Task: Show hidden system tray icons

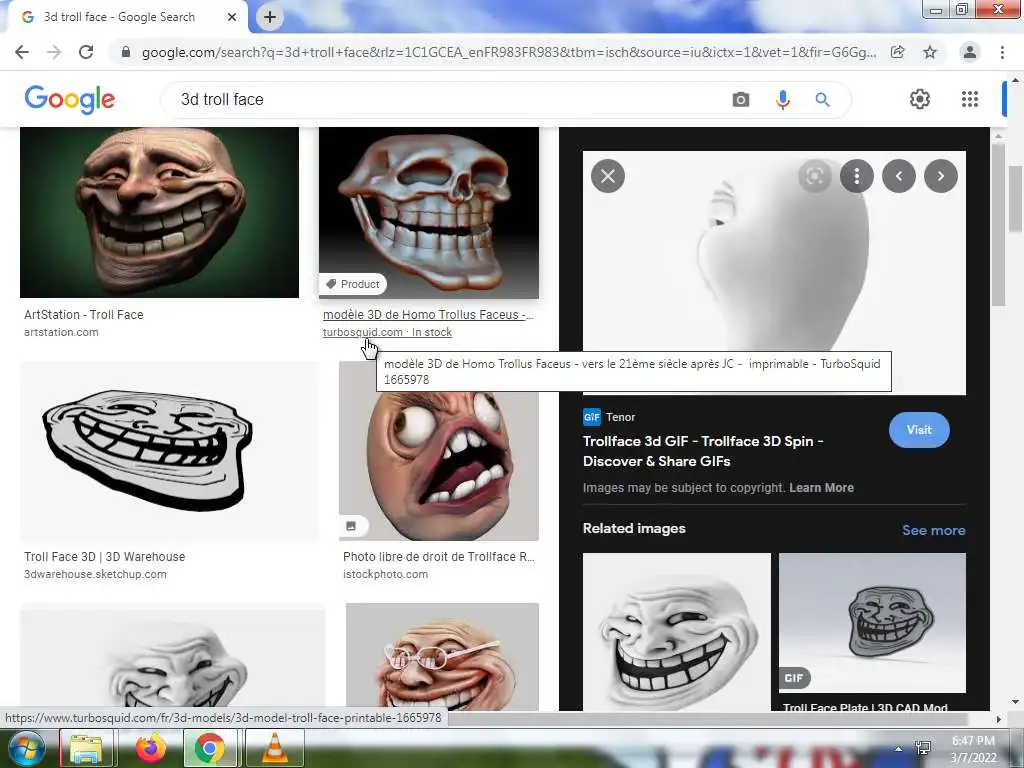Action: [899, 749]
